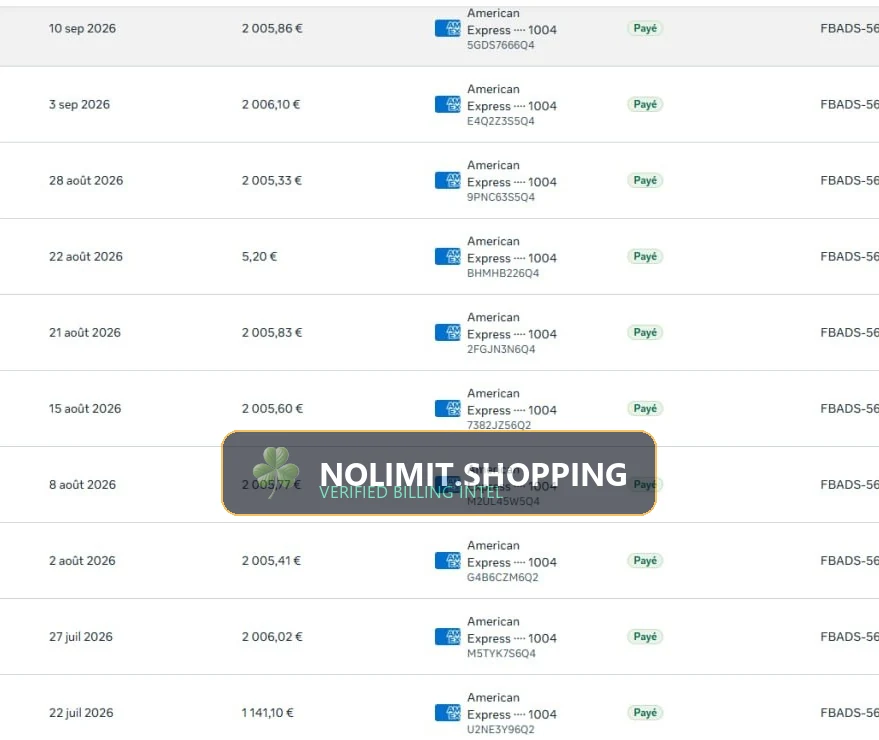Viewport: 879px width, 740px height.
Task: Select the date 2 août 2026
Action: coord(82,561)
